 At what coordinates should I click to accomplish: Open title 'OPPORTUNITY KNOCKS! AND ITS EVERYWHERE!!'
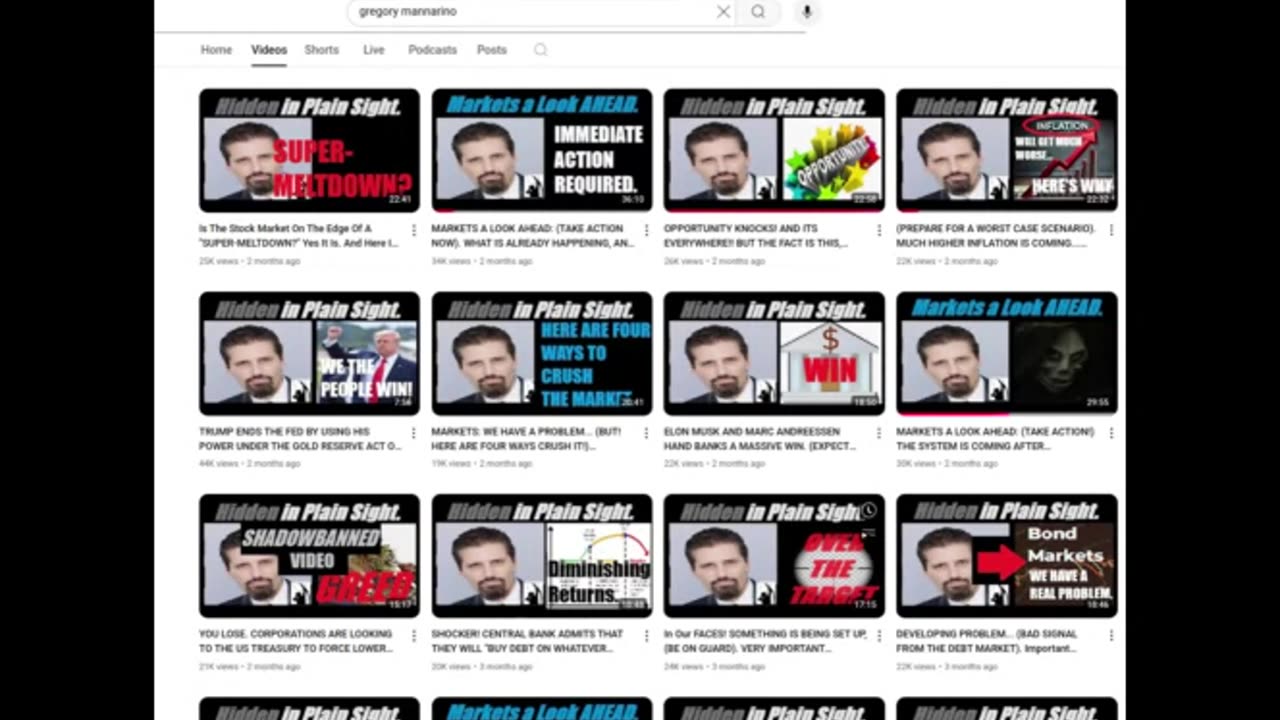pos(756,236)
